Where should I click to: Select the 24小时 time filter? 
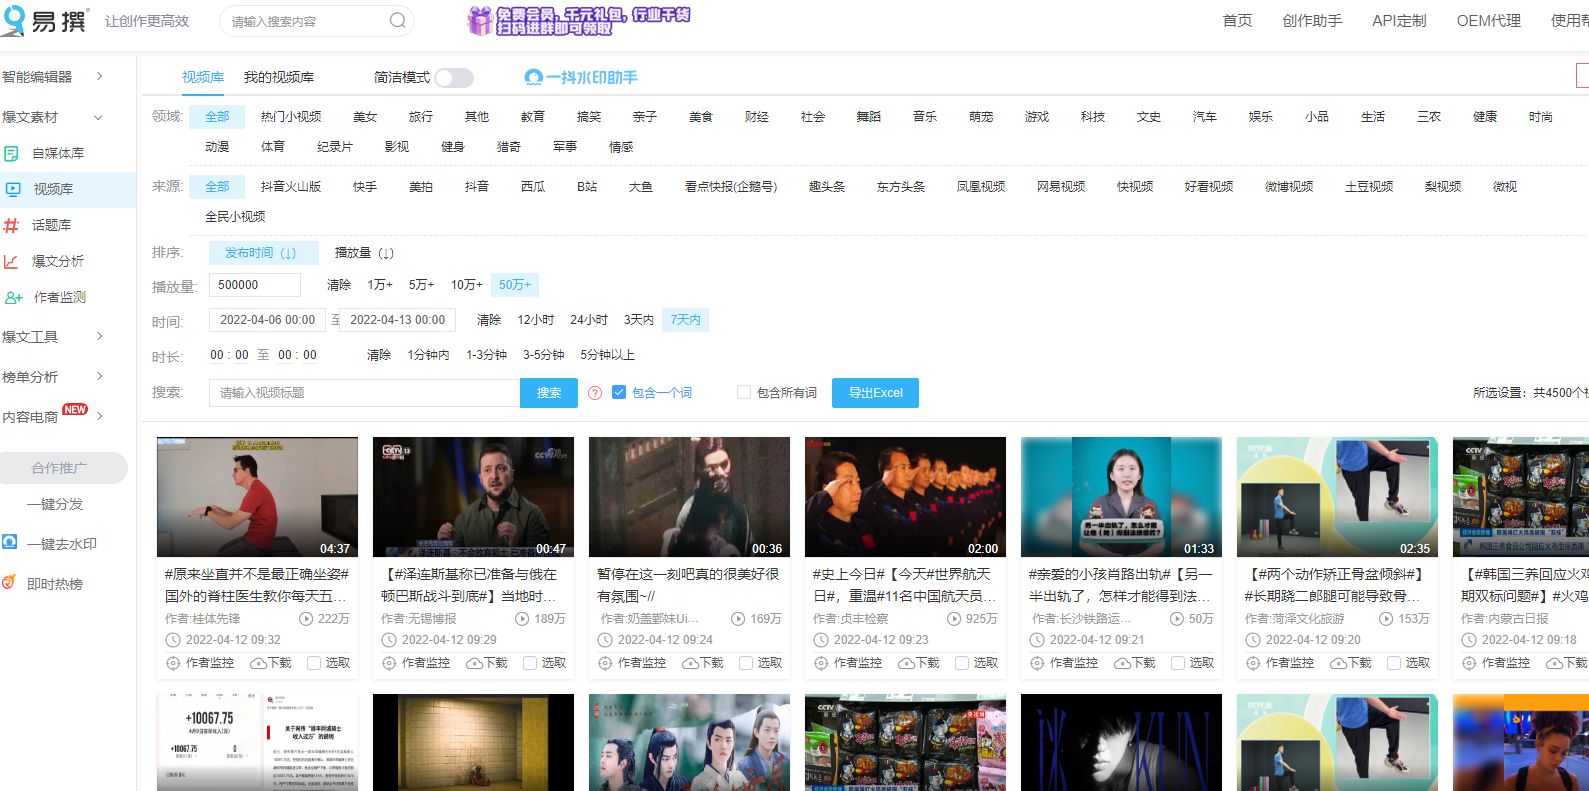(589, 320)
